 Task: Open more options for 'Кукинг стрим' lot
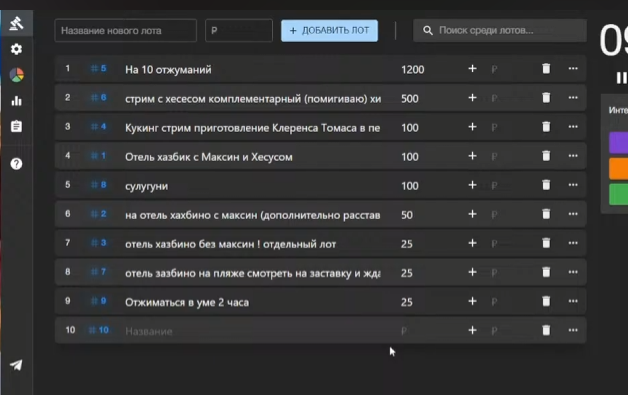(x=573, y=127)
